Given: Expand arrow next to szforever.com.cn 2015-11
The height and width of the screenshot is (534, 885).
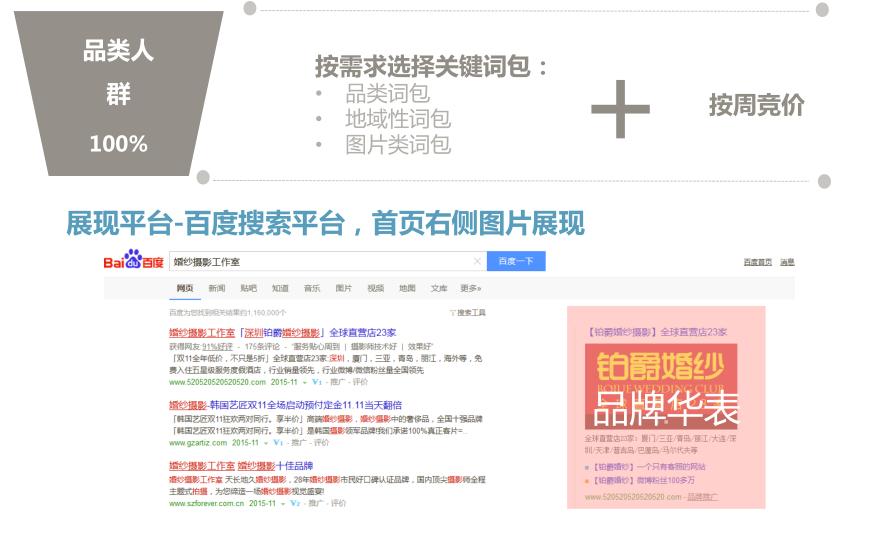Looking at the screenshot, I should [x=283, y=504].
